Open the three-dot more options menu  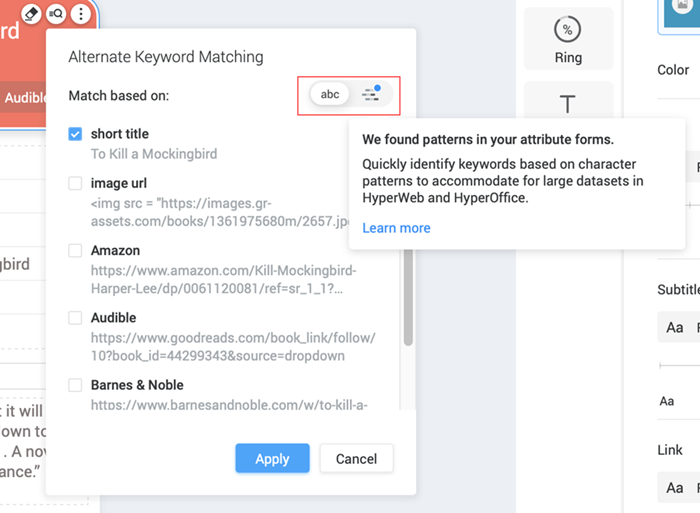[81, 14]
